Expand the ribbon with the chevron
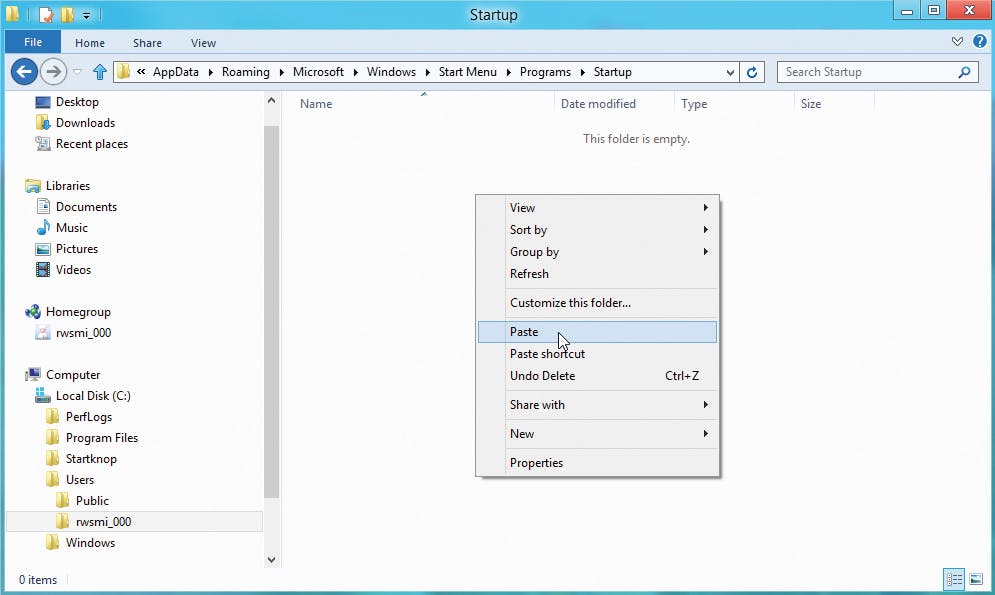This screenshot has height=595, width=995. point(958,42)
